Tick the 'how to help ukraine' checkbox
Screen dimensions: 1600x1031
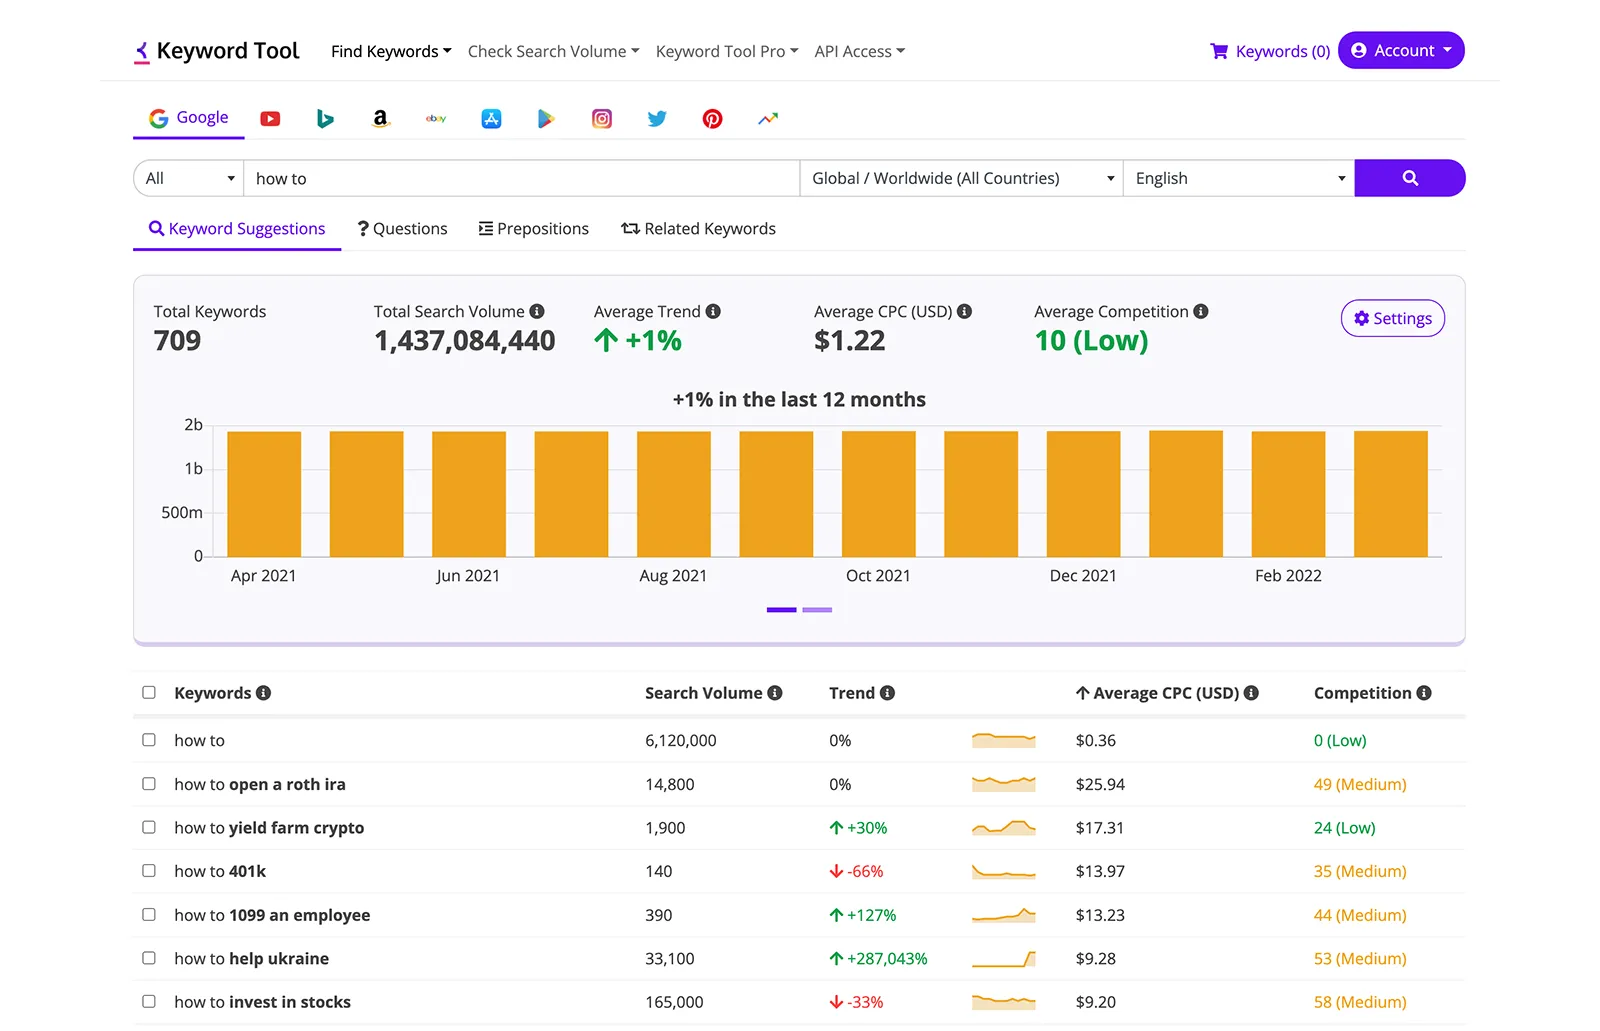click(x=149, y=958)
